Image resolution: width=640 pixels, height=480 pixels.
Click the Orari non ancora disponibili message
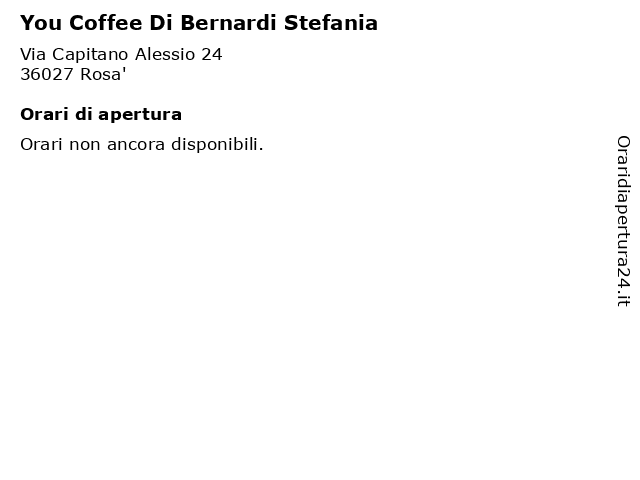click(142, 144)
